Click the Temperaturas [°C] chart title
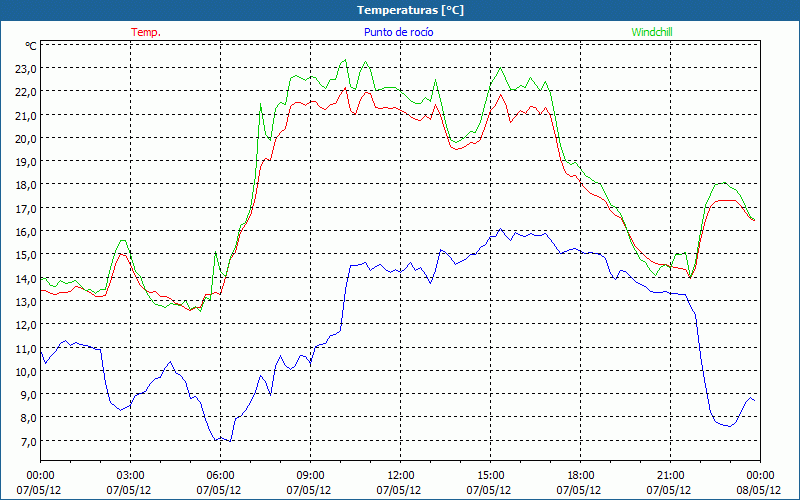 tap(410, 10)
